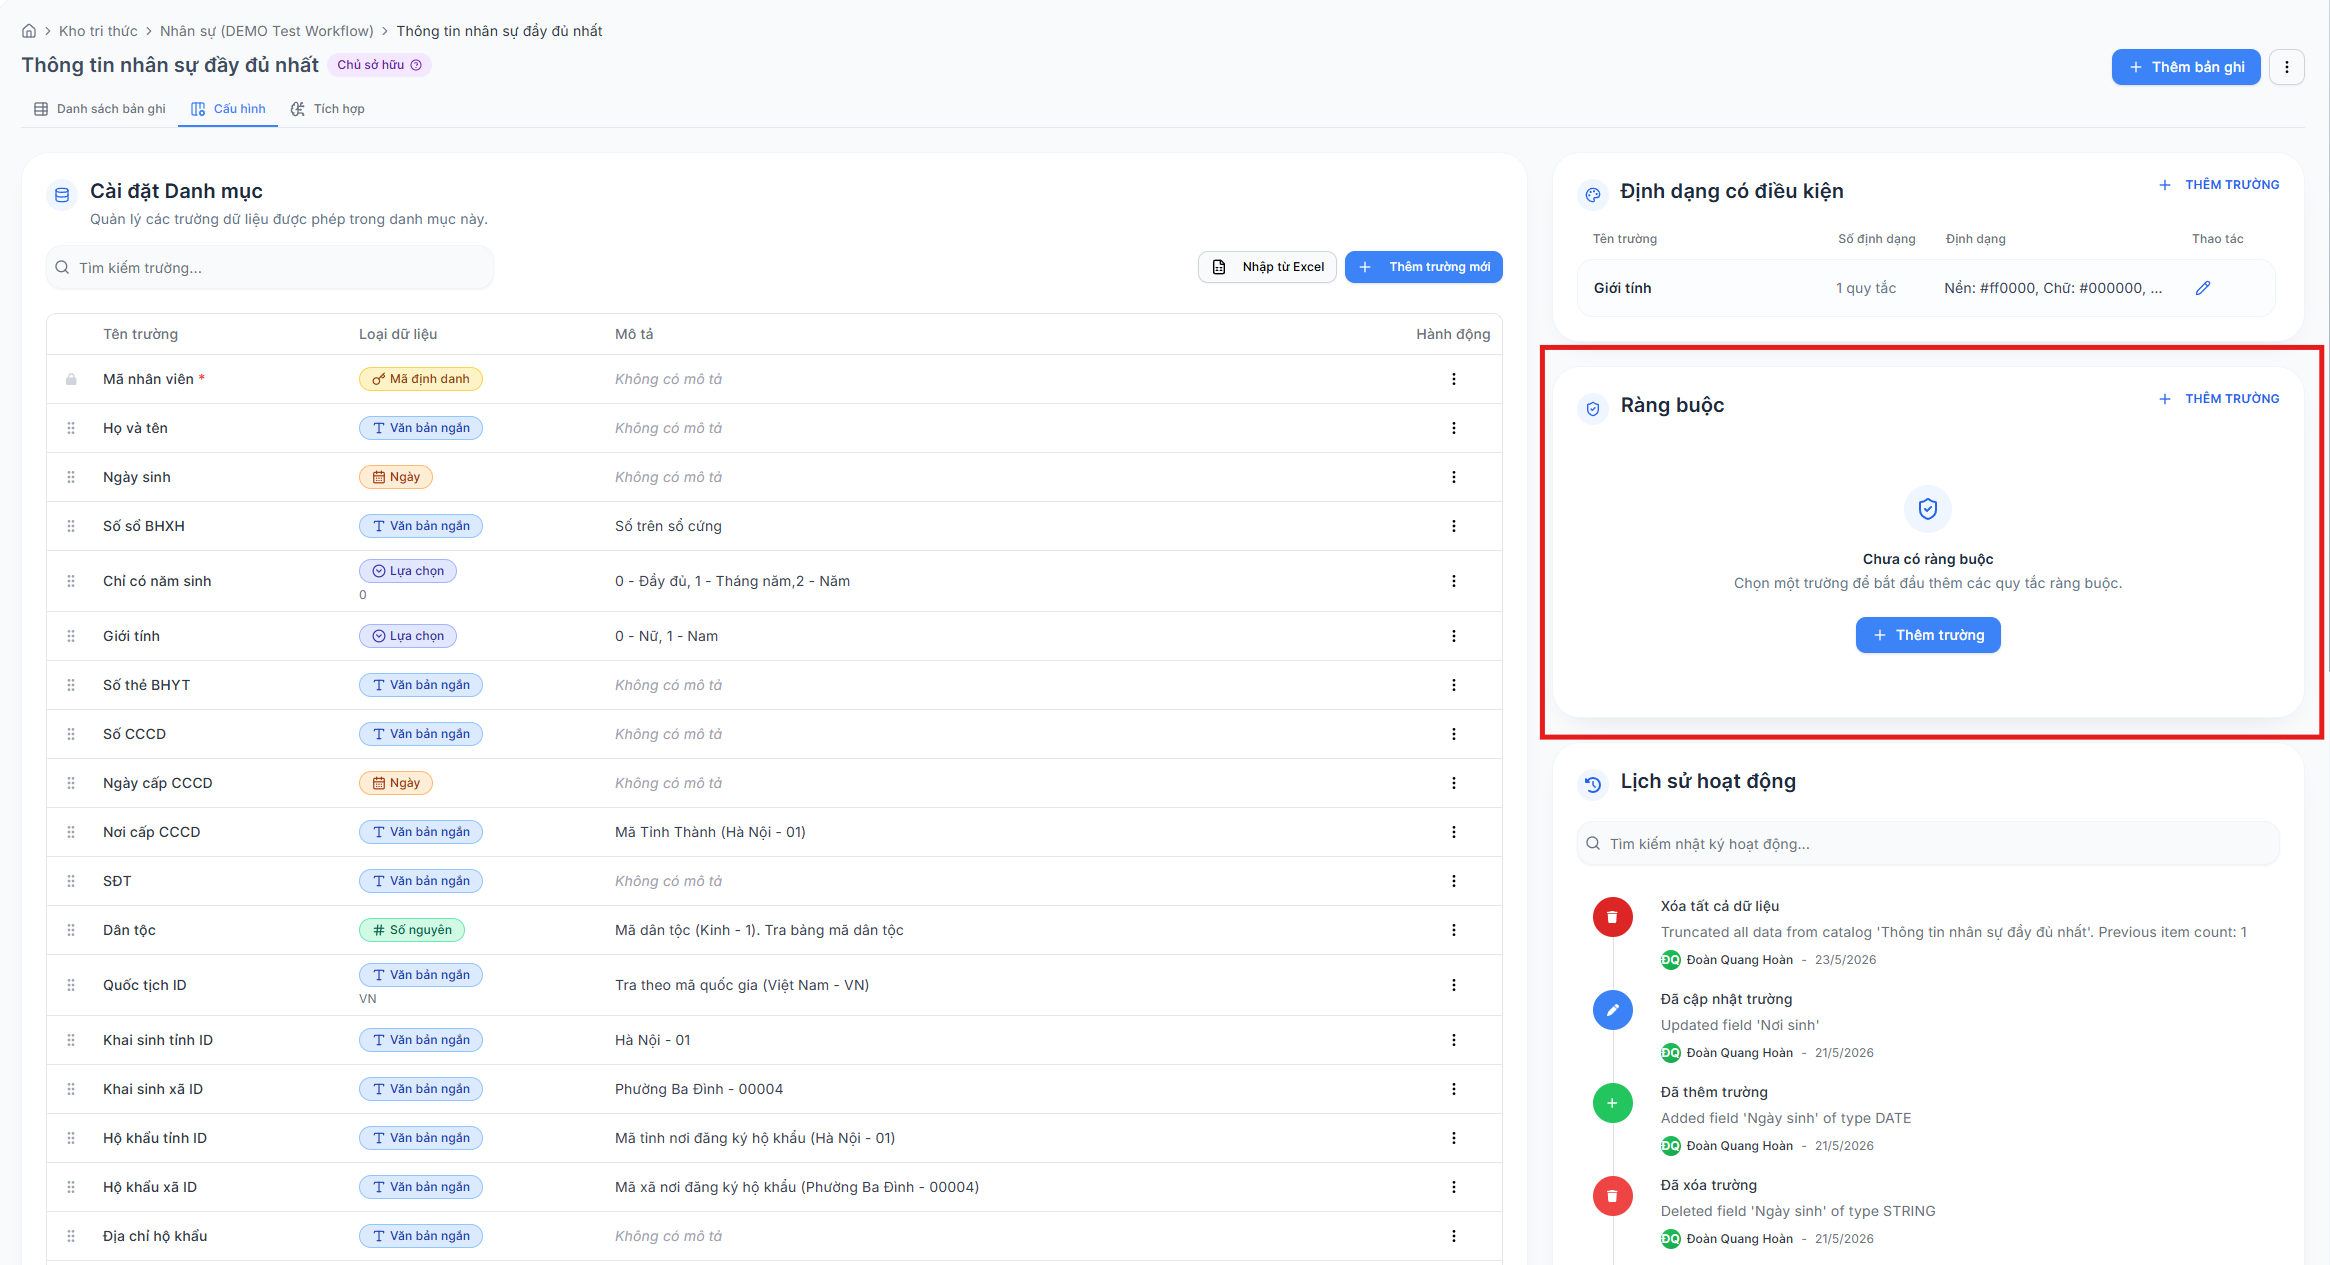Open actions menu for Ngày sinh row
This screenshot has width=2330, height=1265.
[1454, 477]
